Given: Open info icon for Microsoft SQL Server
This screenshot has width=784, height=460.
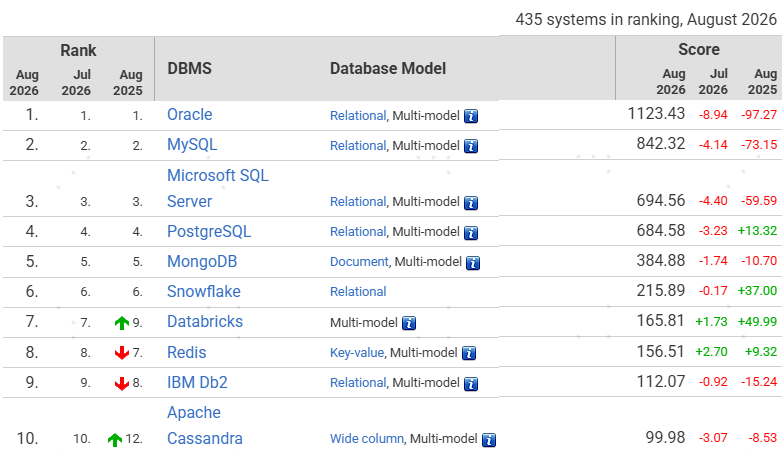Looking at the screenshot, I should [x=470, y=202].
